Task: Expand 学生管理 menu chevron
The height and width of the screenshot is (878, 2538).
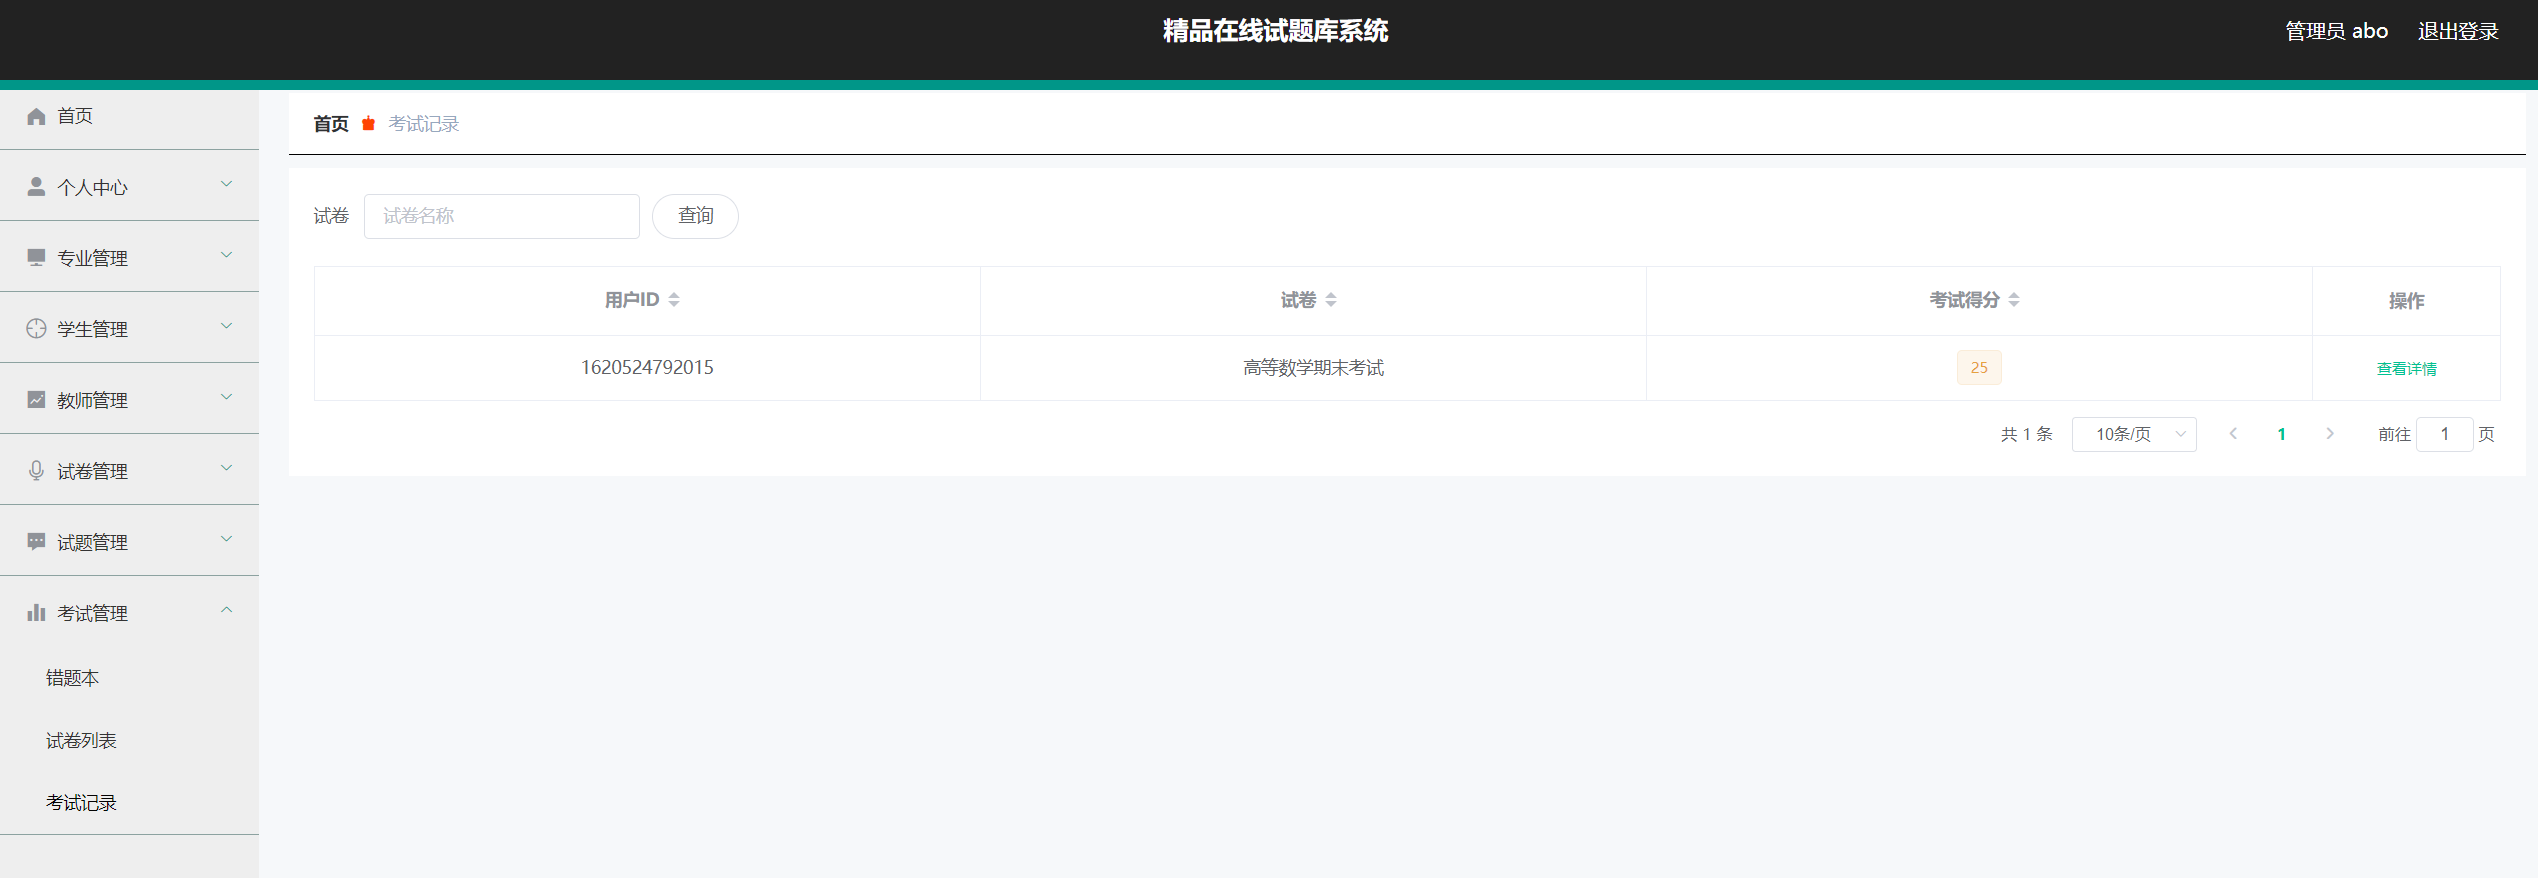Action: coord(227,326)
